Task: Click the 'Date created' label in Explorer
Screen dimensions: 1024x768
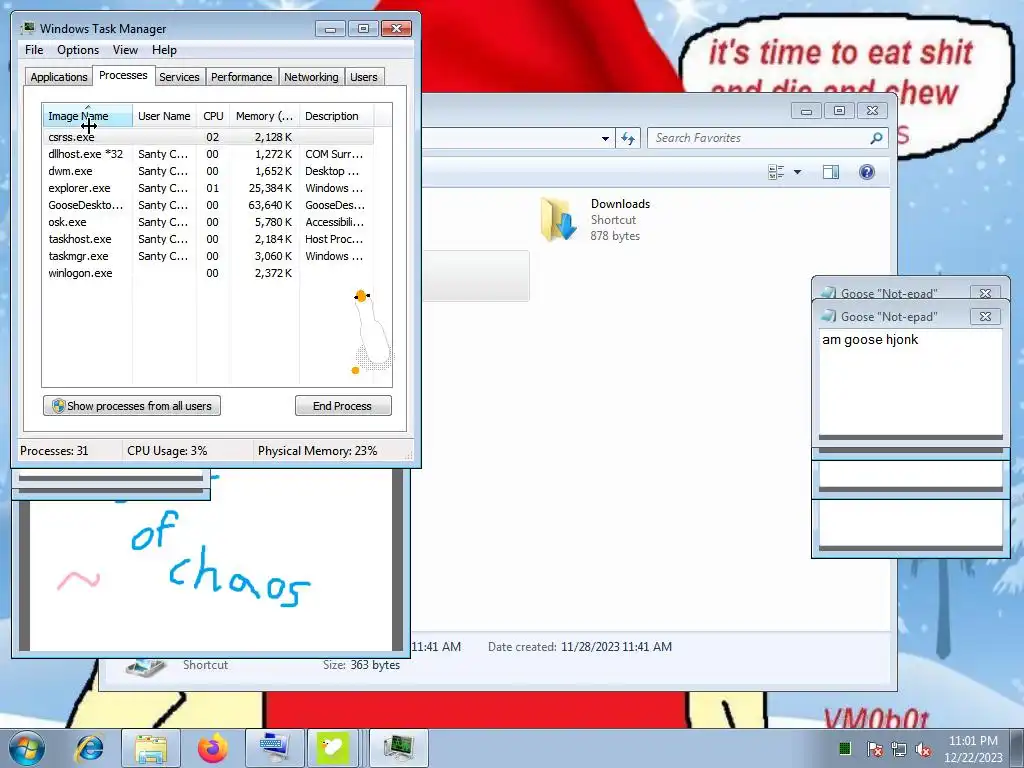Action: (522, 647)
